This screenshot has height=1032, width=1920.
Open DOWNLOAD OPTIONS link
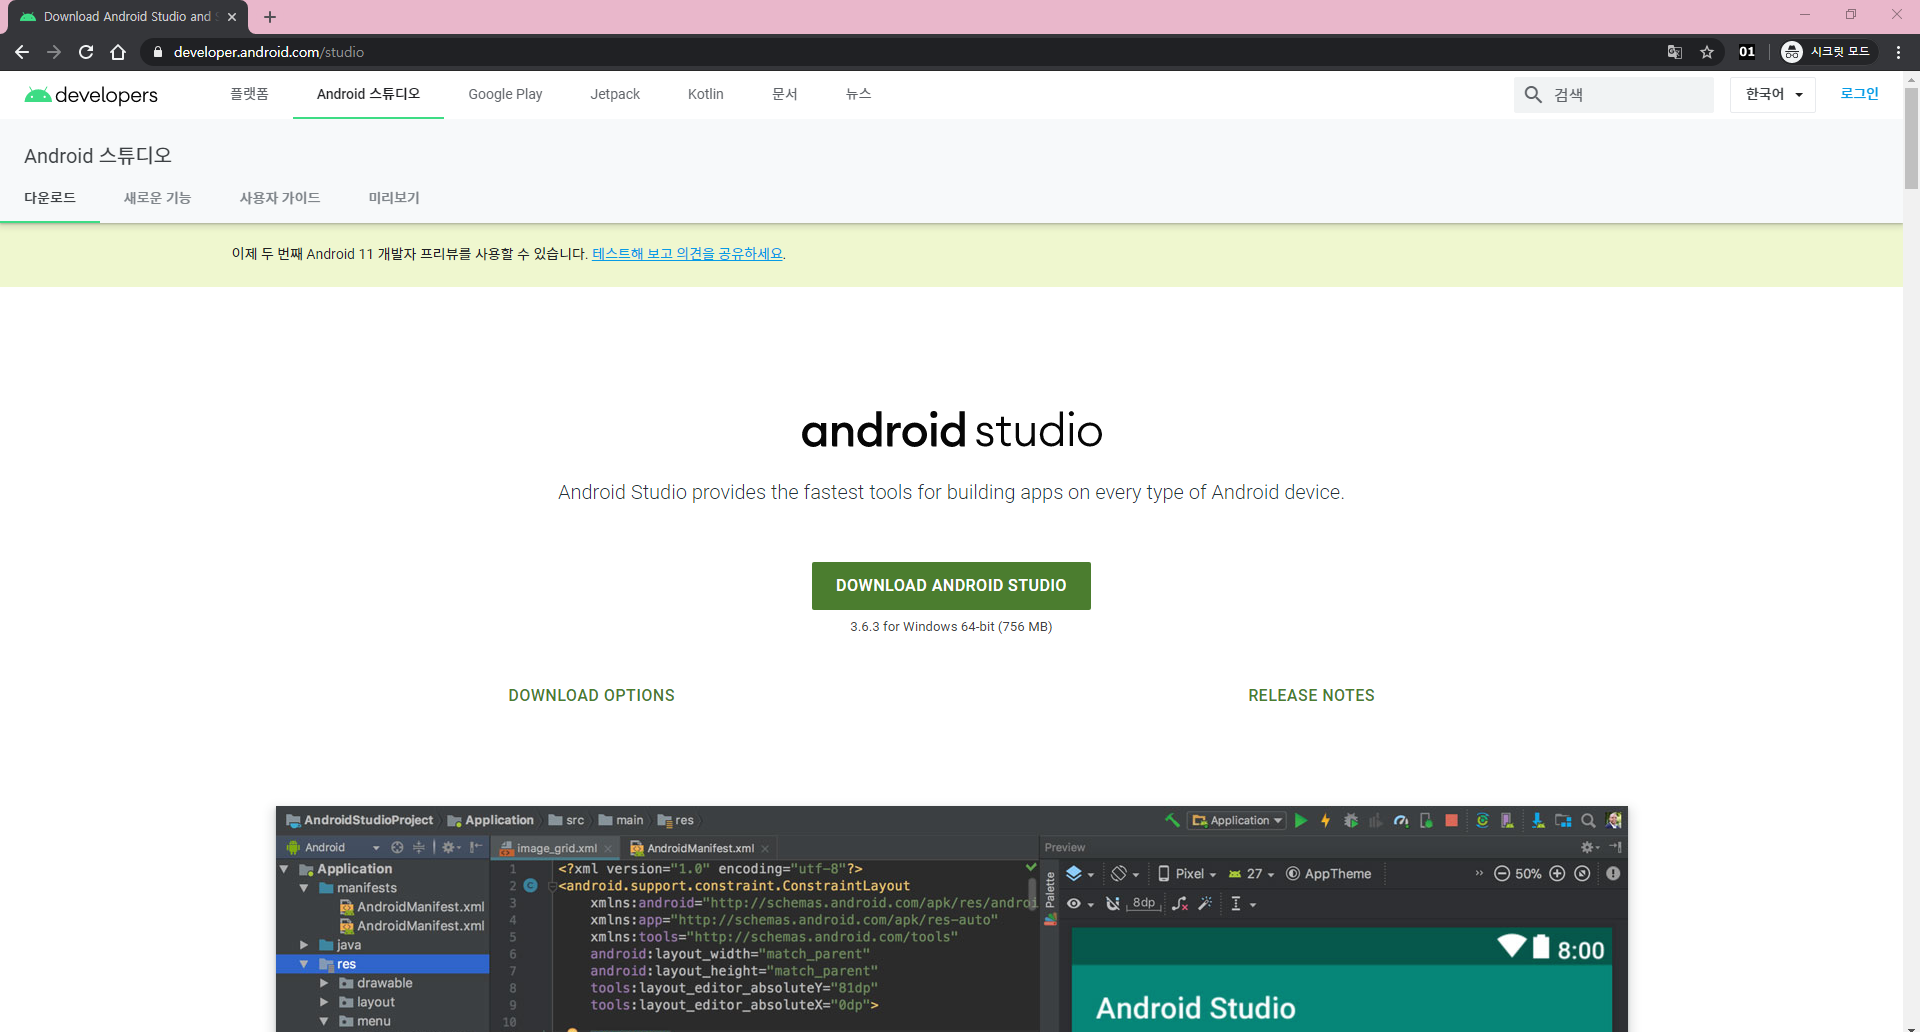pyautogui.click(x=591, y=696)
